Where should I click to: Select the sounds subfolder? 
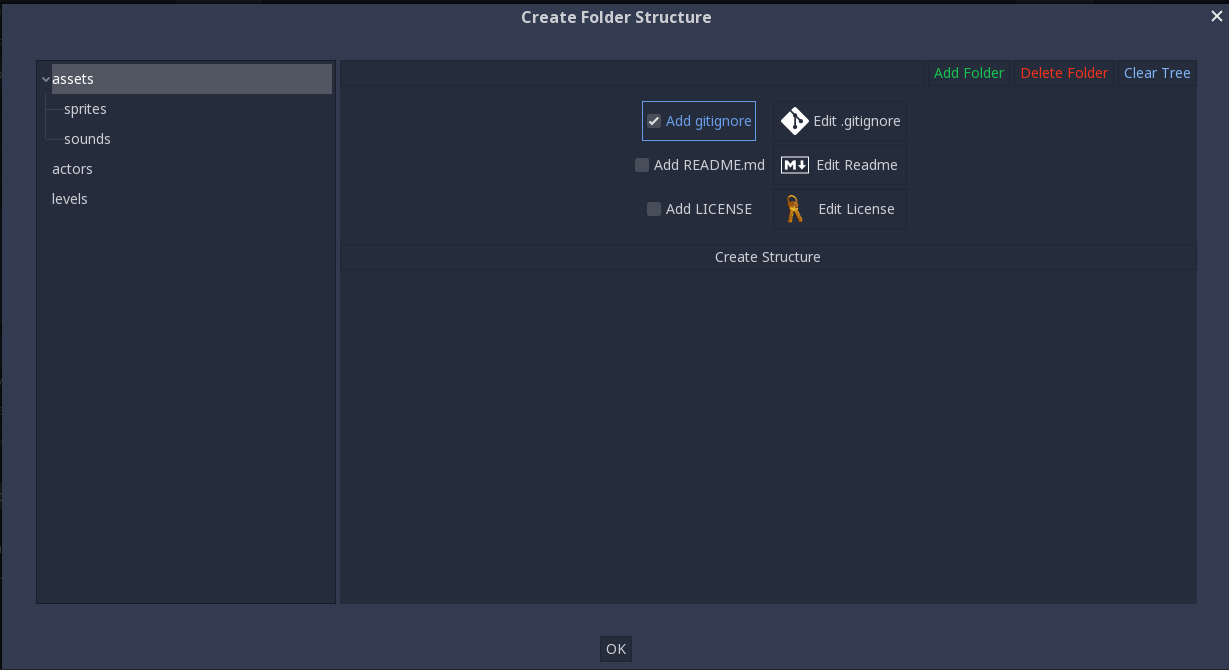pos(87,139)
